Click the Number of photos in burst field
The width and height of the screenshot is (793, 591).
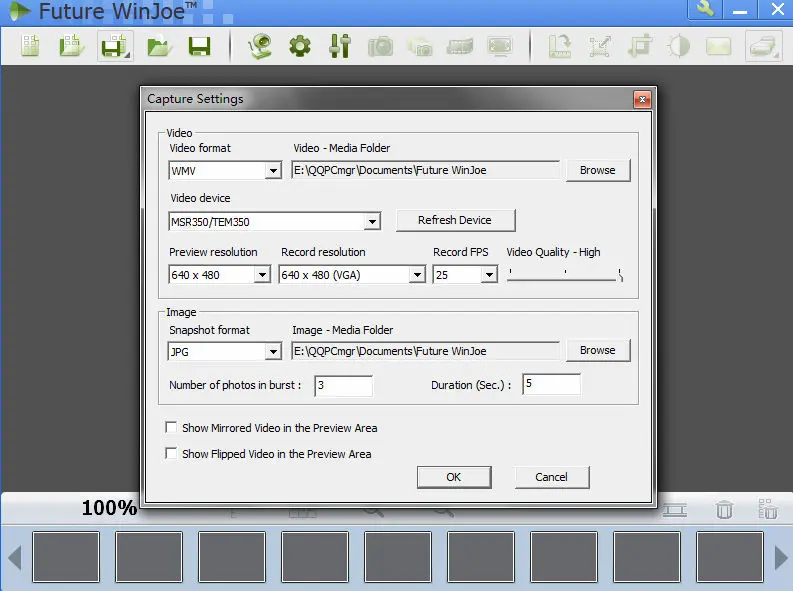343,386
